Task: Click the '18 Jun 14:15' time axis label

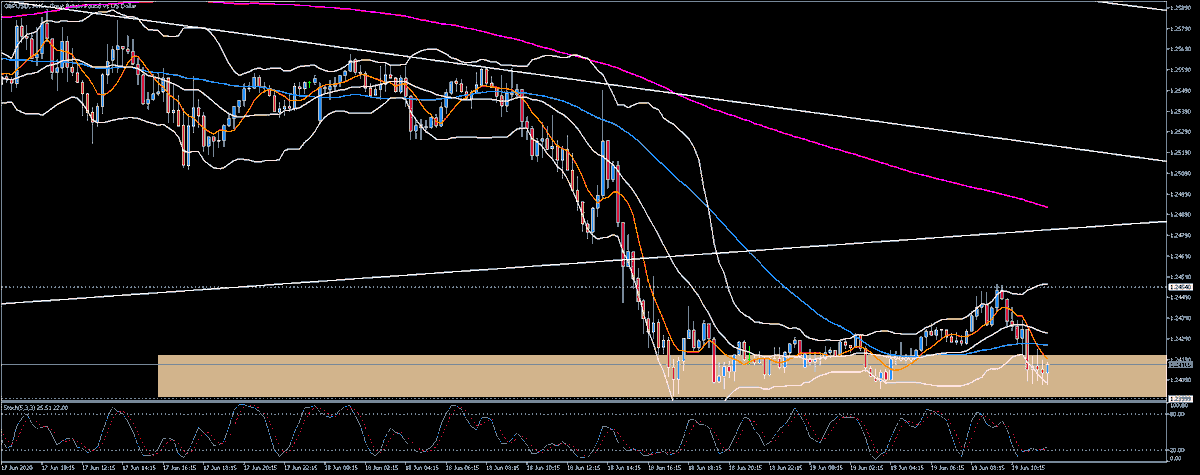Action: (624, 468)
